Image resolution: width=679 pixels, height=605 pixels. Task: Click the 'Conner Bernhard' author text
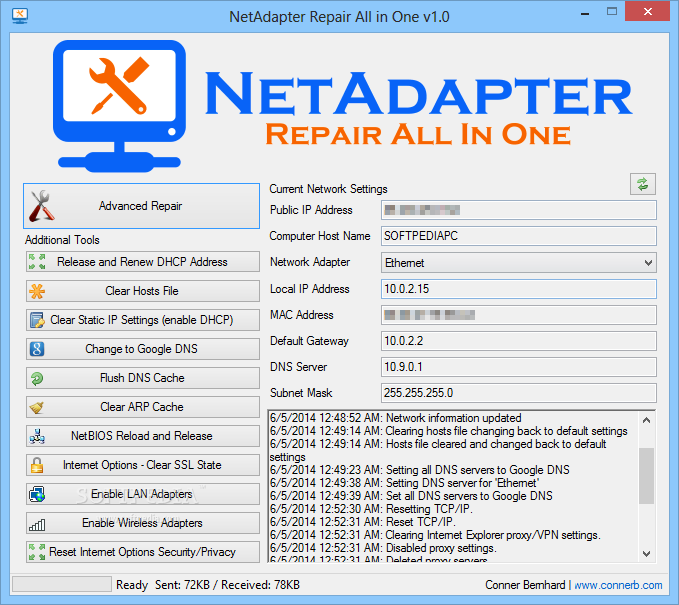tap(525, 585)
